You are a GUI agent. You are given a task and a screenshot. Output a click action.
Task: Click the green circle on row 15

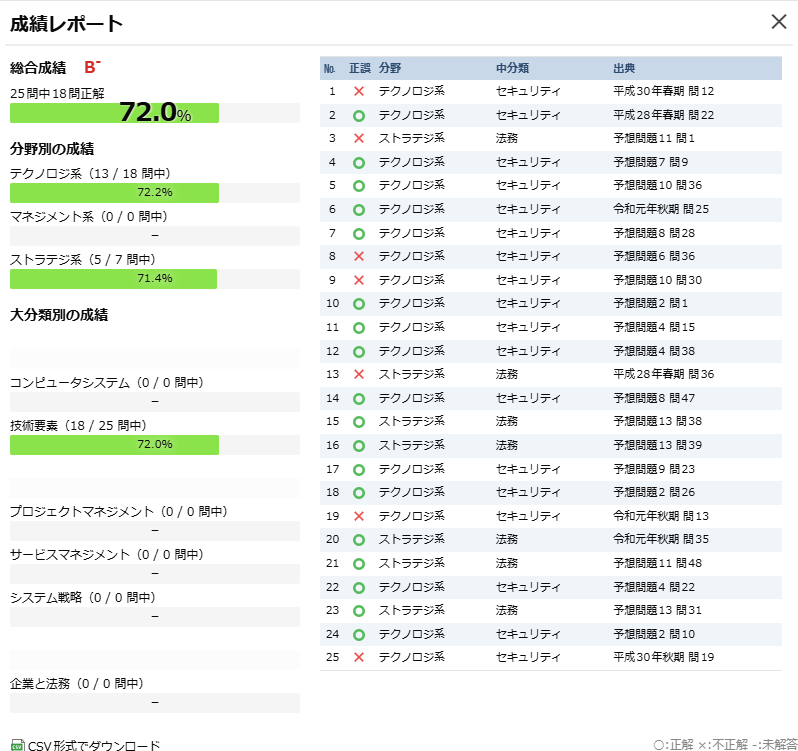(359, 422)
